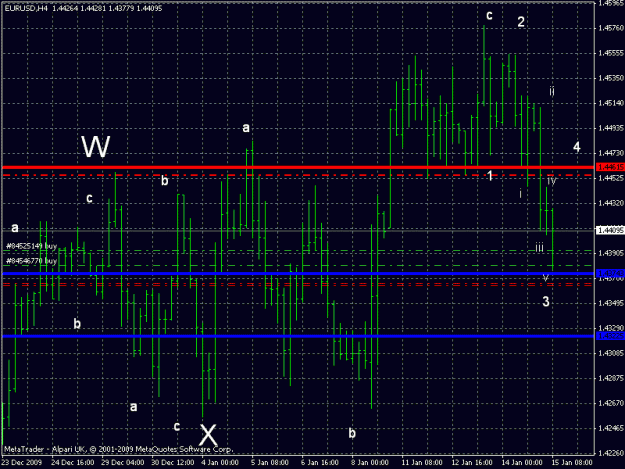Select the sub-wave label ii
The image size is (625, 469).
pos(552,91)
